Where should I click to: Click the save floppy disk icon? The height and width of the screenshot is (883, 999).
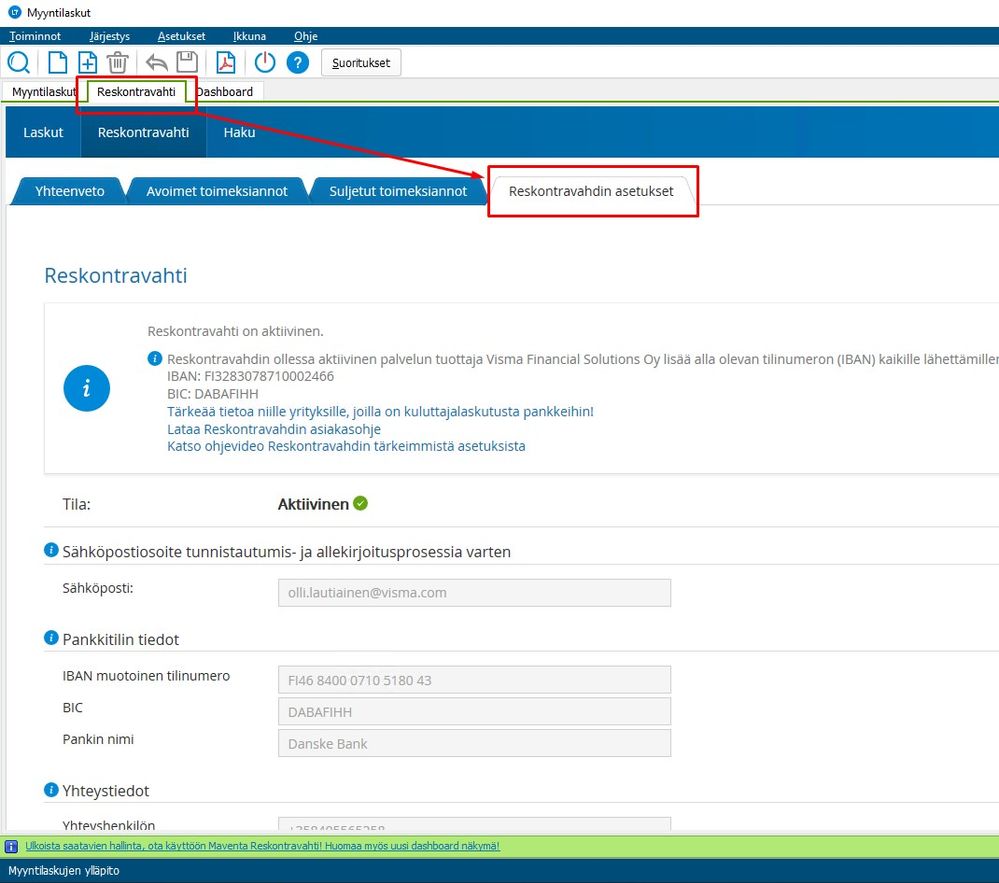pyautogui.click(x=187, y=62)
